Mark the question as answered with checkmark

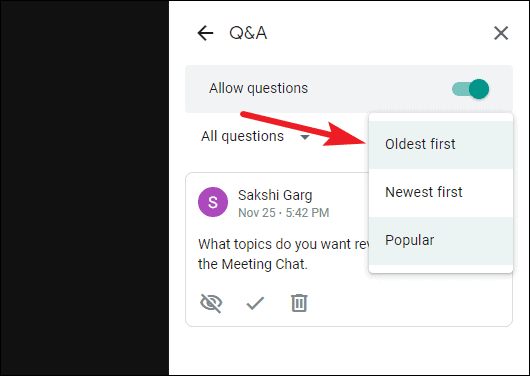coord(255,303)
